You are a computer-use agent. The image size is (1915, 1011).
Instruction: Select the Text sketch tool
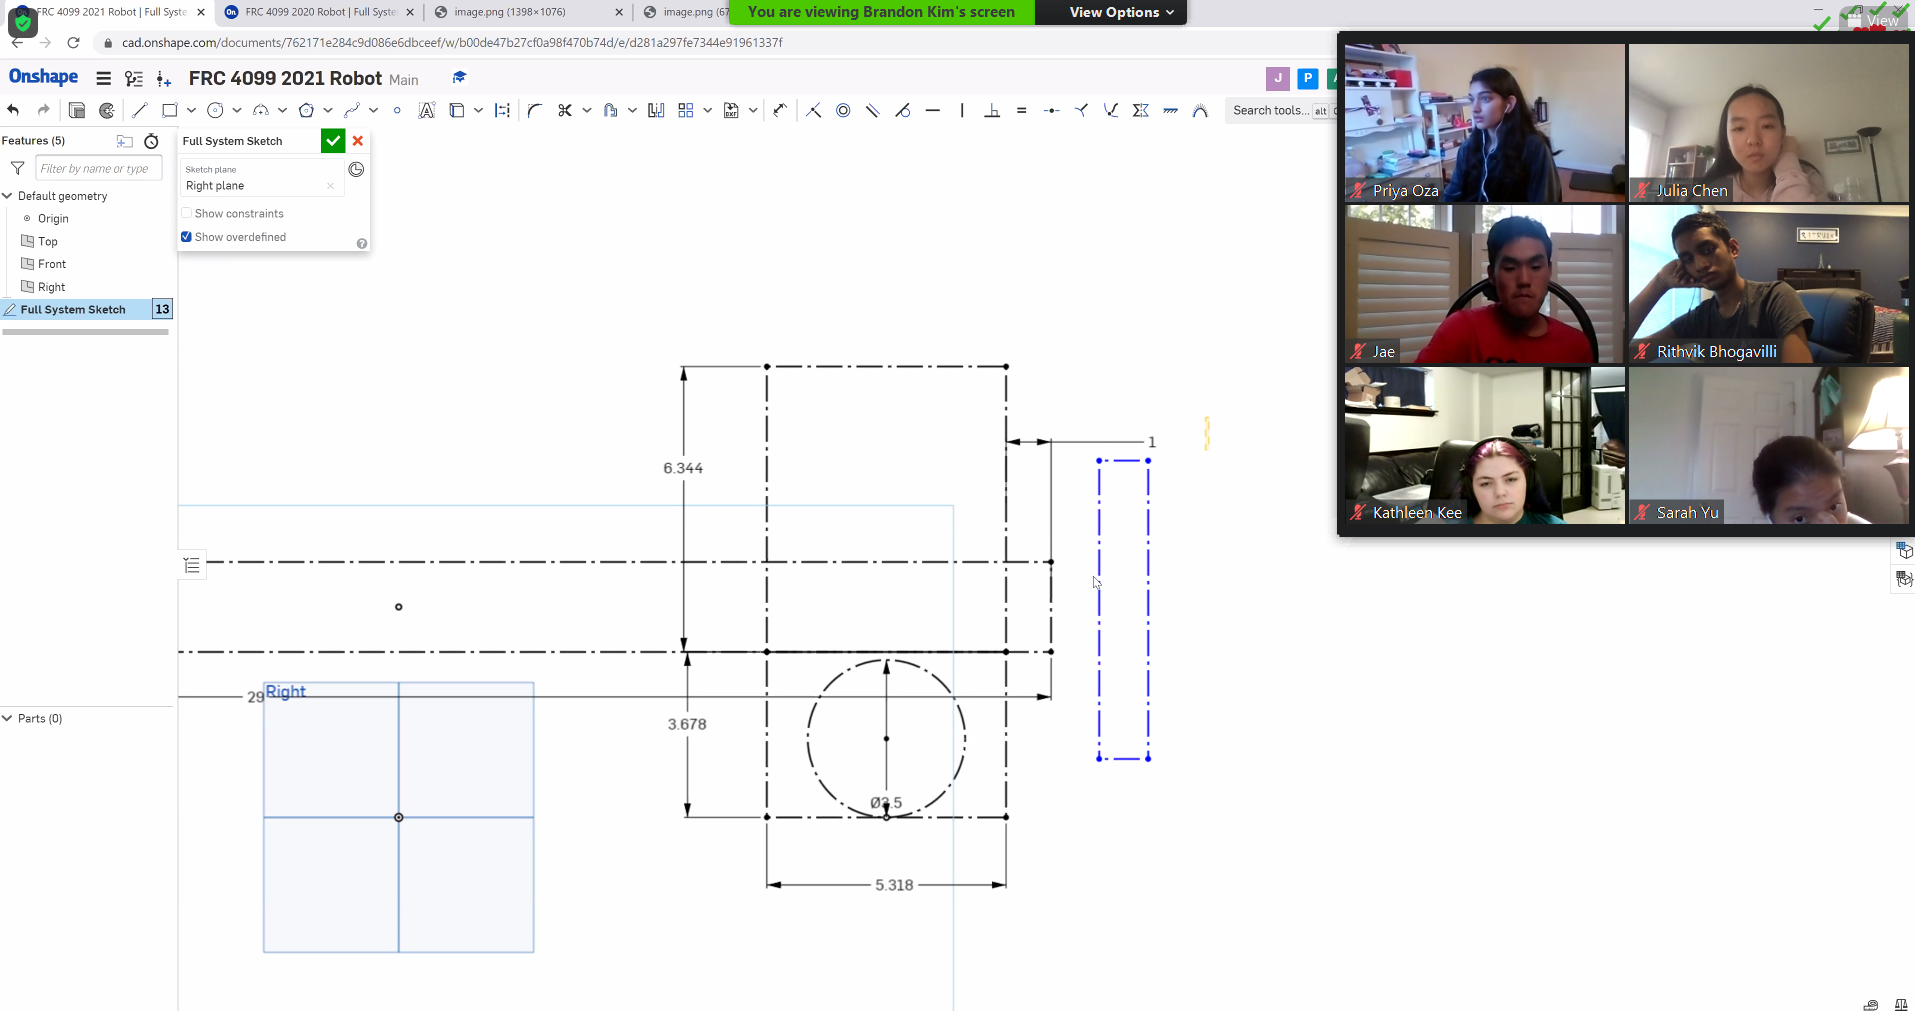[427, 110]
